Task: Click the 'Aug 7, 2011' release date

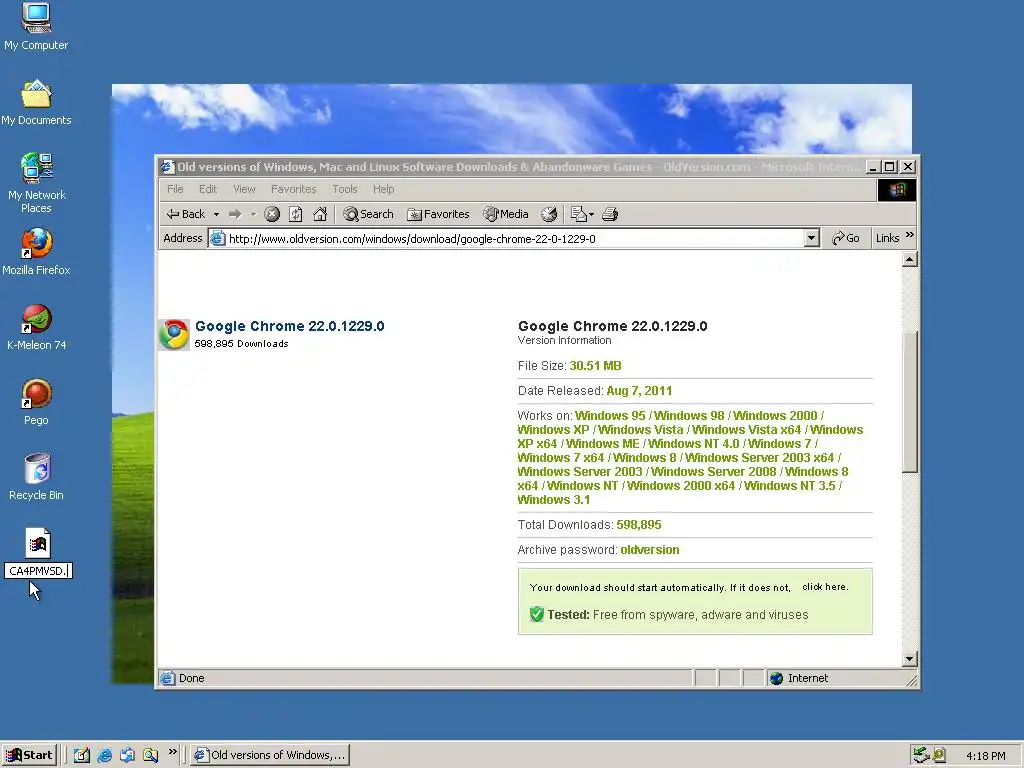Action: coord(639,391)
